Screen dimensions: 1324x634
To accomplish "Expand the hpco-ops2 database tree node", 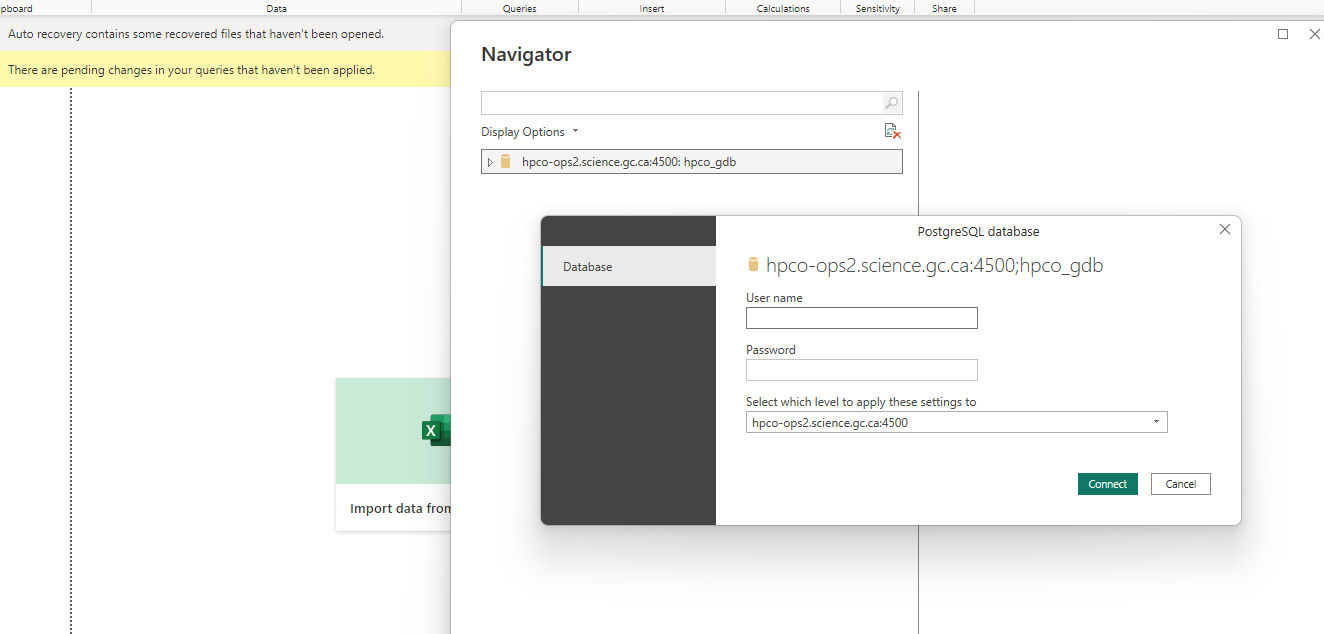I will point(490,162).
